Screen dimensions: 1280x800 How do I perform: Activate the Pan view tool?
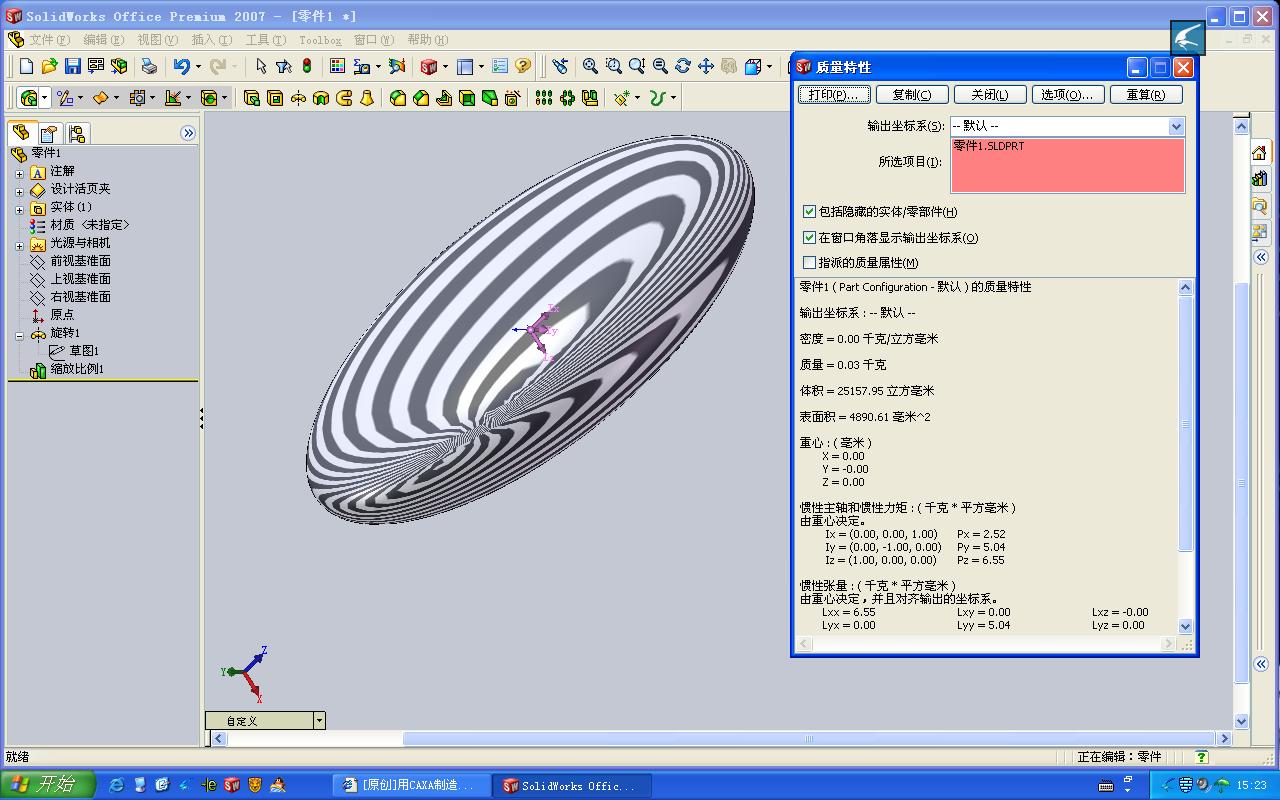tap(706, 66)
